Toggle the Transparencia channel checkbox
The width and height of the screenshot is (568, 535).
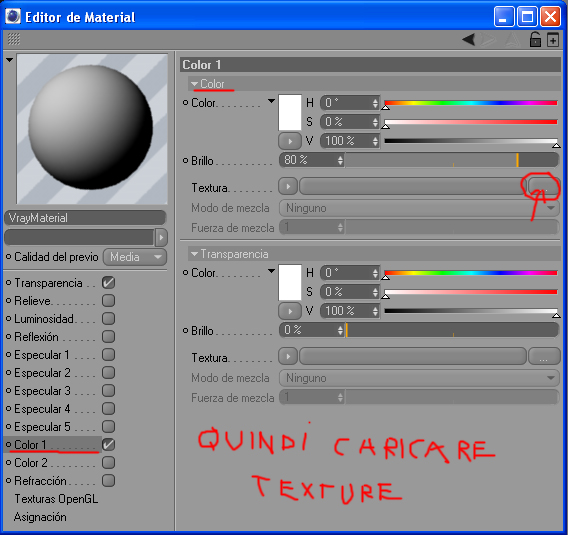(x=108, y=283)
